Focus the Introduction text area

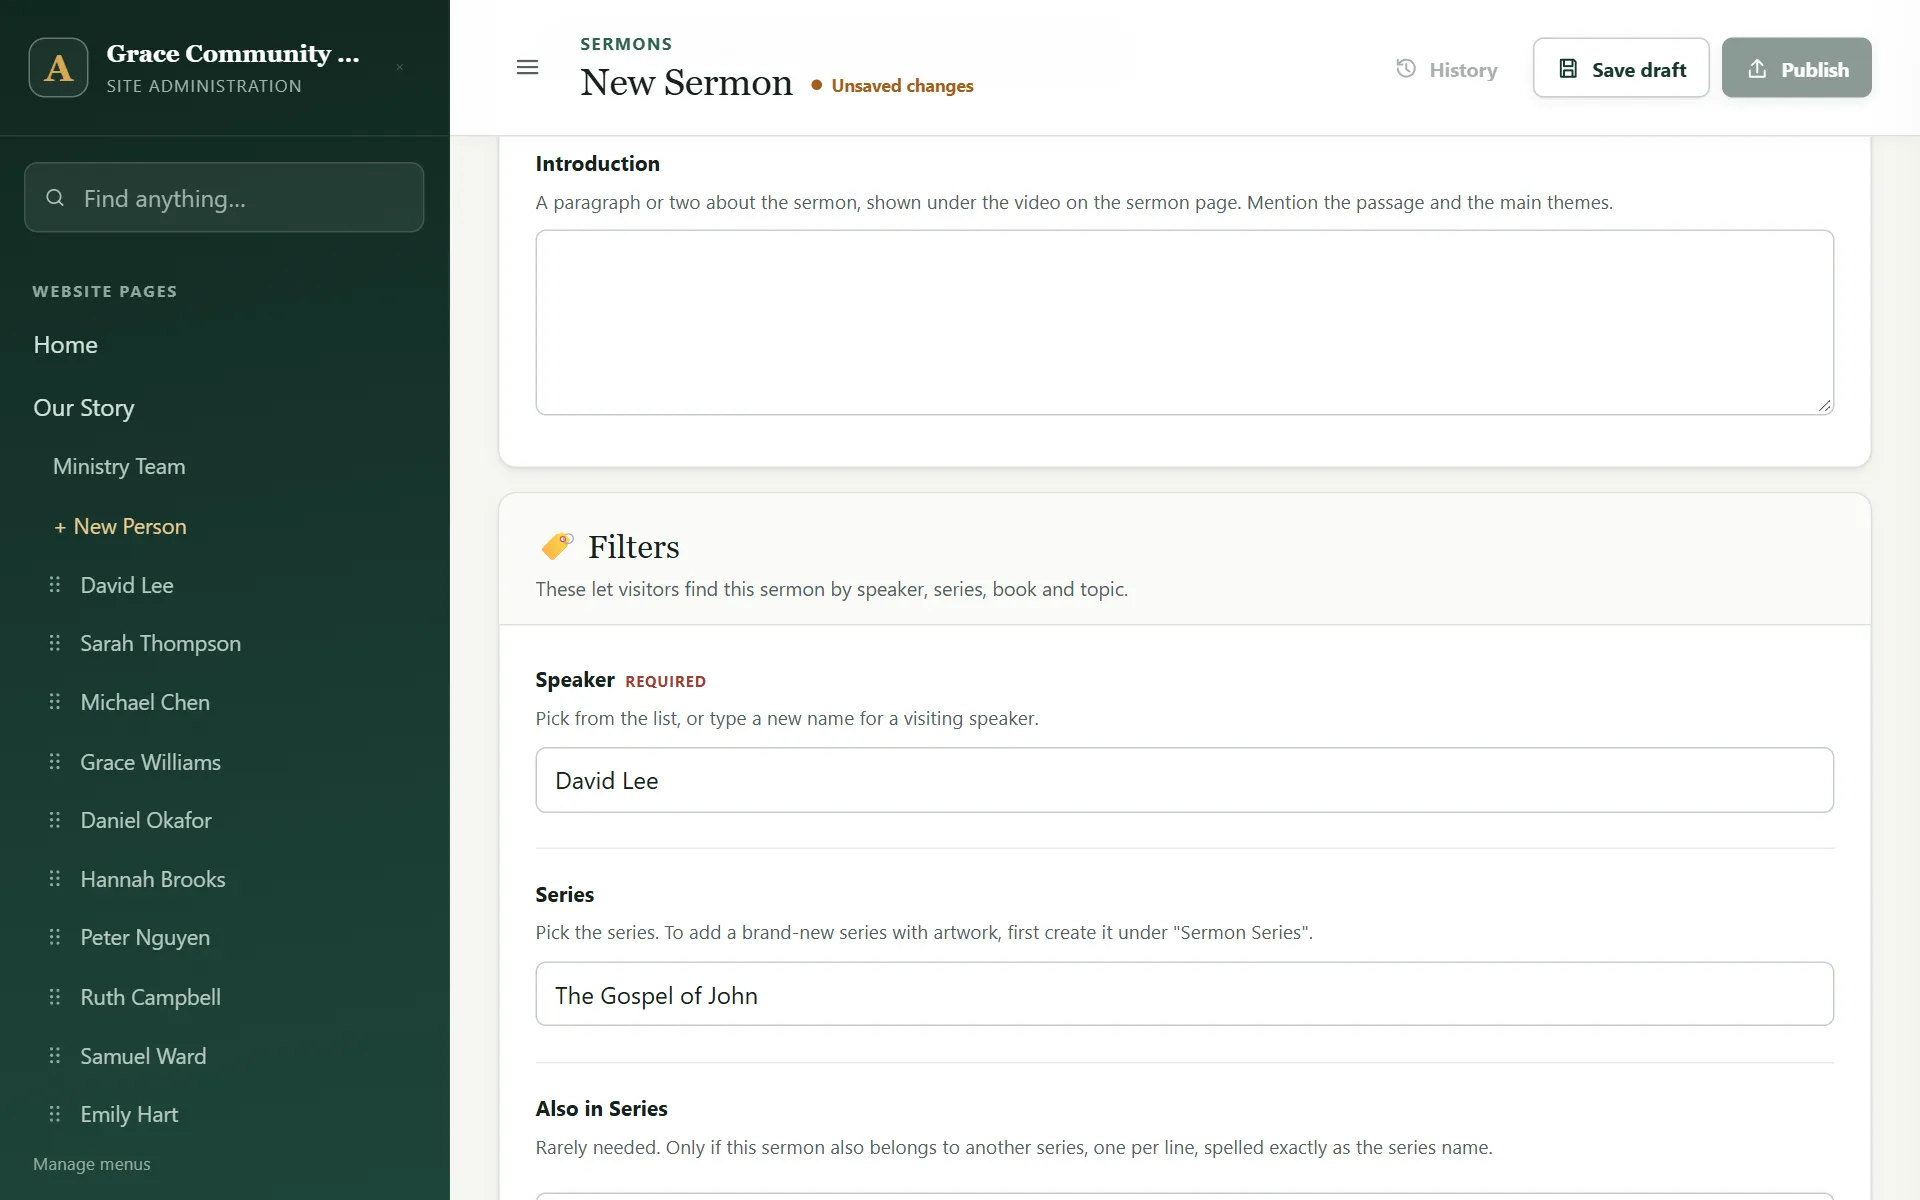click(x=1184, y=322)
